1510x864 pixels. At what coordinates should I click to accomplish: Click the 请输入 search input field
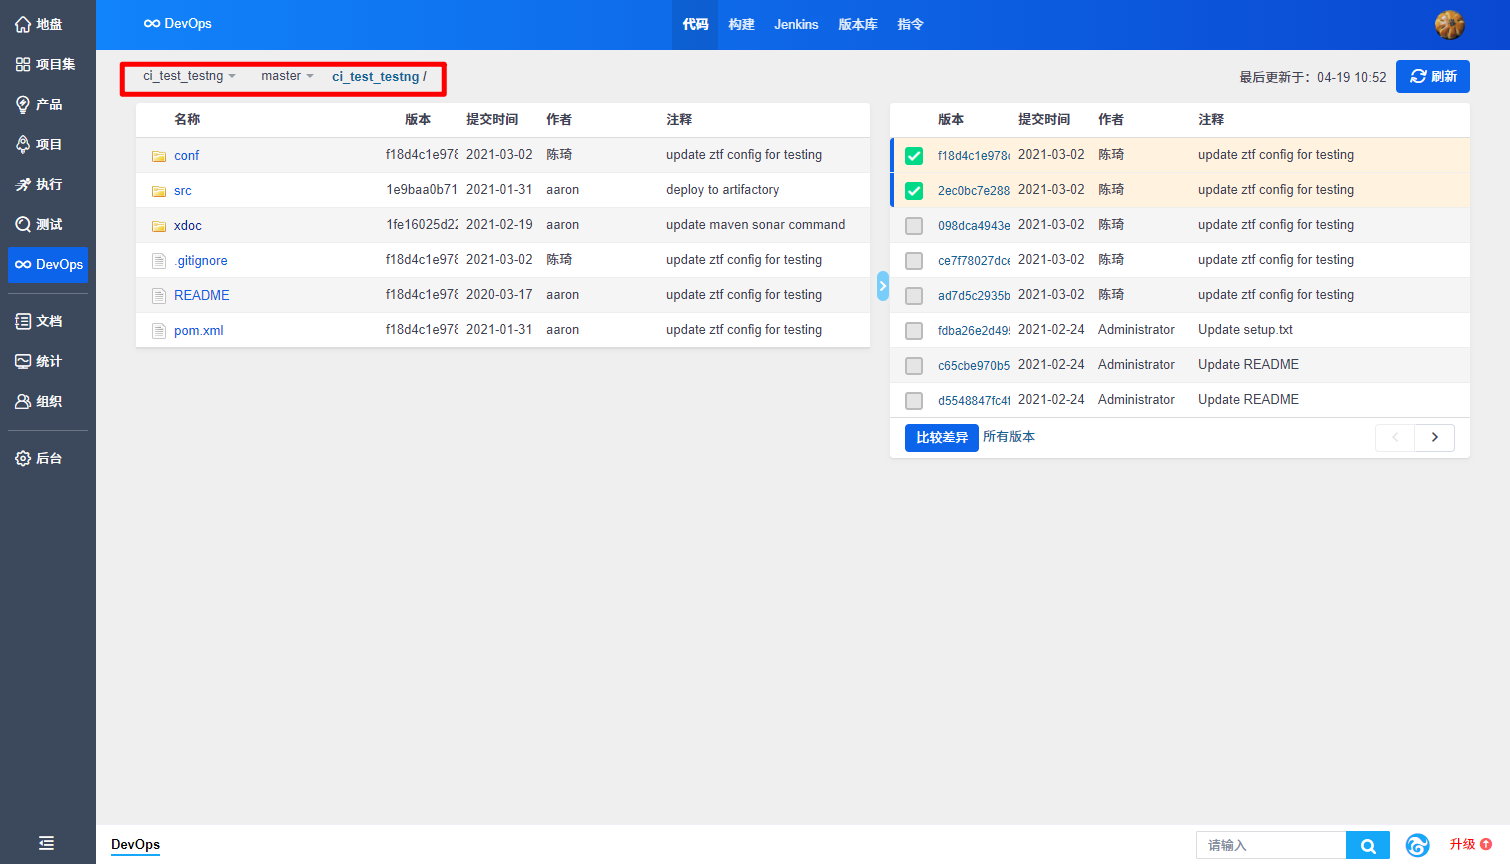1270,845
